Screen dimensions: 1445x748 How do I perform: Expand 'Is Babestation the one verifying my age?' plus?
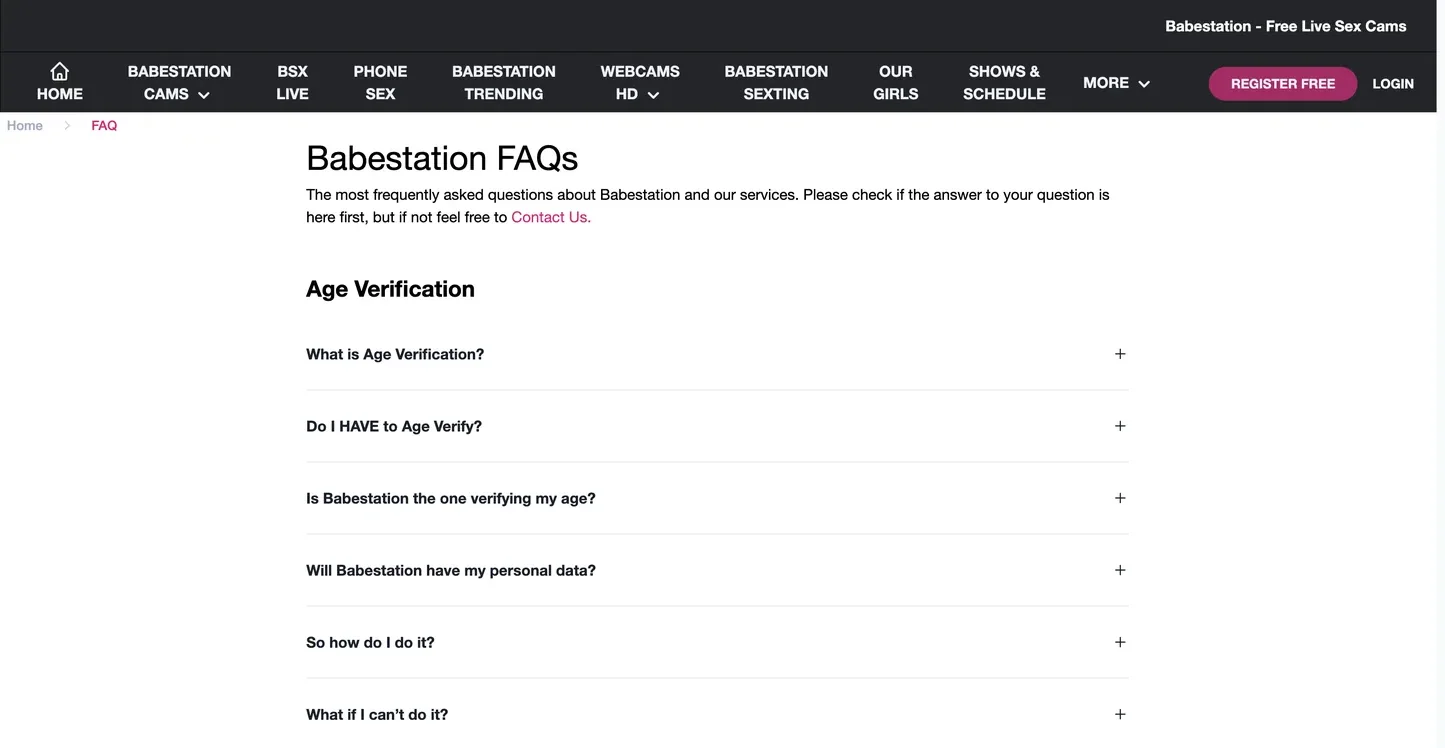(x=1120, y=498)
